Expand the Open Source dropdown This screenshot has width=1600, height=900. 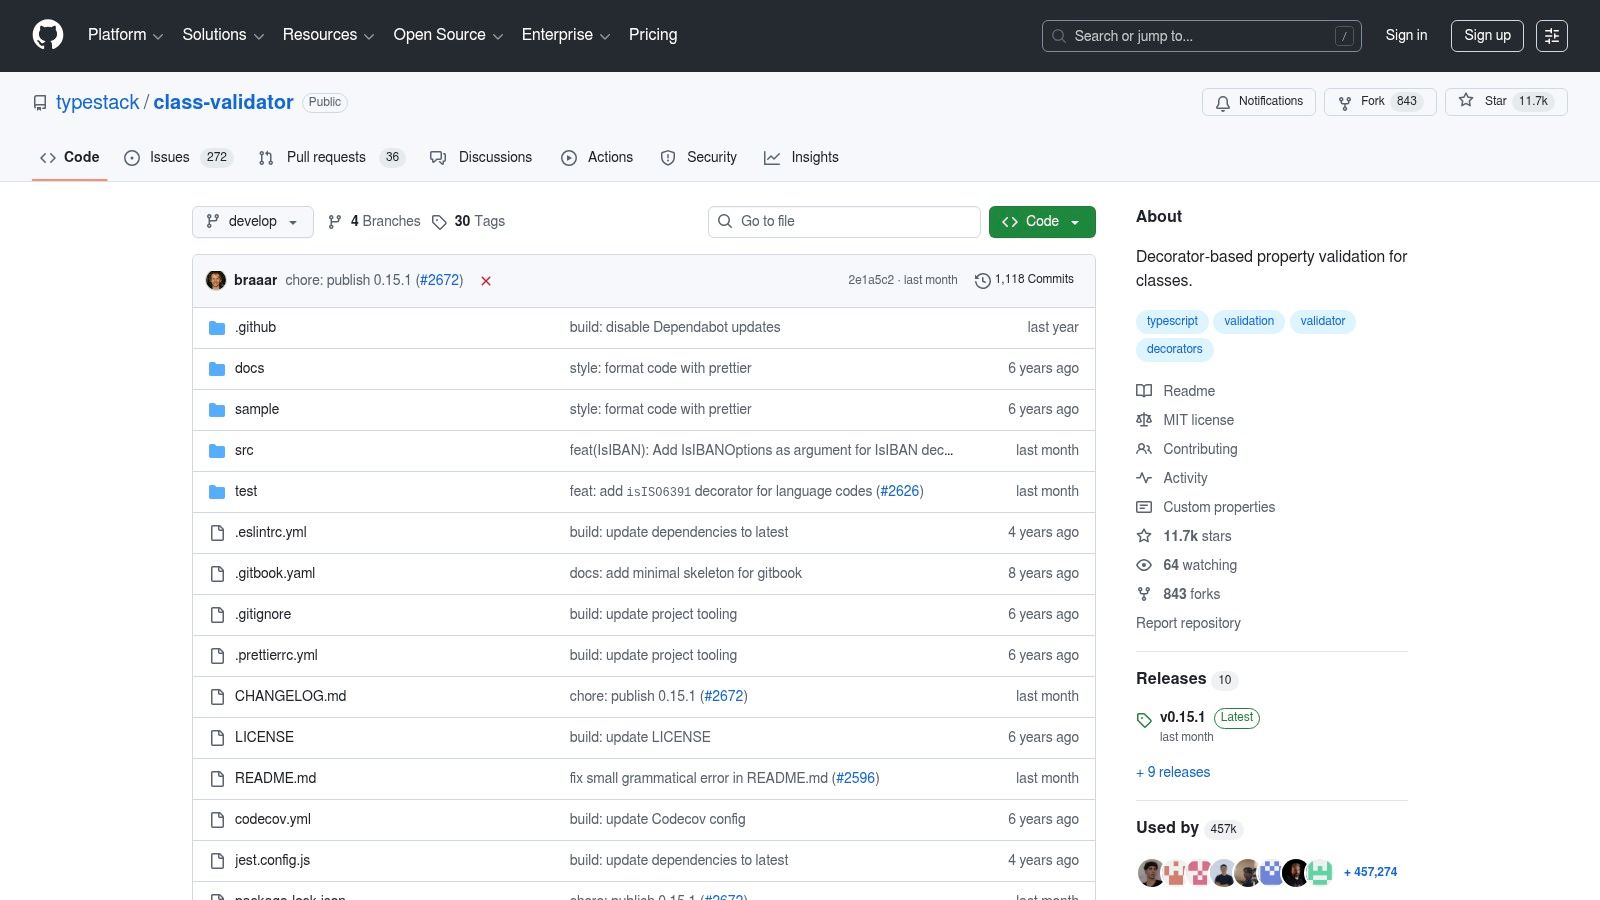tap(447, 35)
